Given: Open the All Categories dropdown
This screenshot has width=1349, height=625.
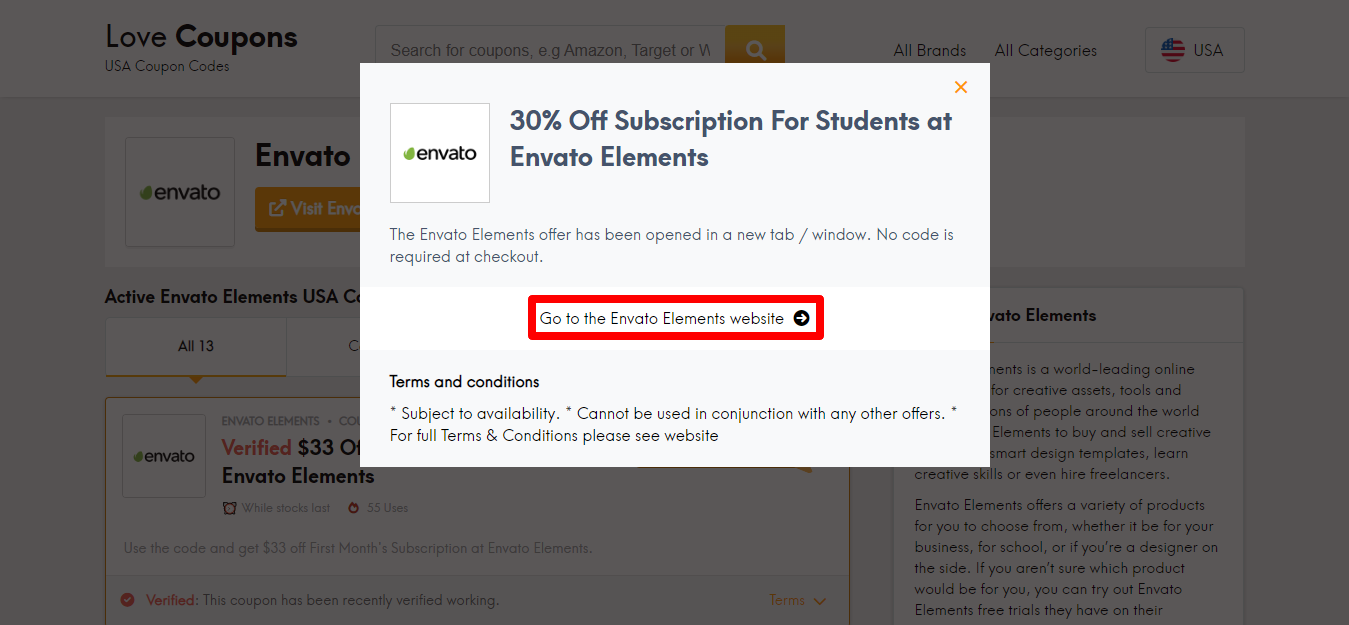Looking at the screenshot, I should point(1044,50).
